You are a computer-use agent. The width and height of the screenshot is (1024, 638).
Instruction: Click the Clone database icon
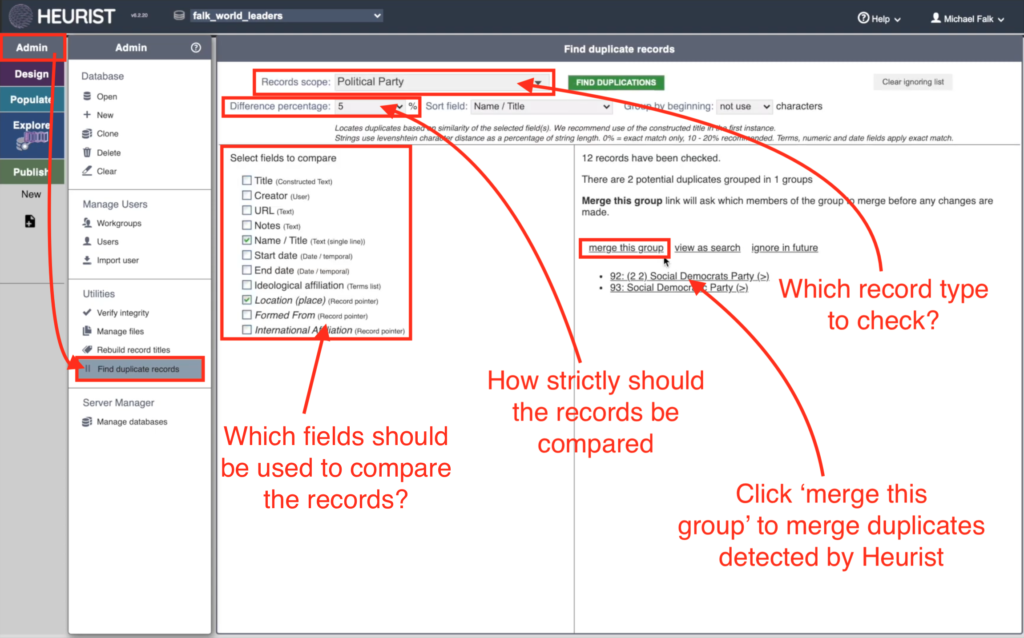coord(87,133)
